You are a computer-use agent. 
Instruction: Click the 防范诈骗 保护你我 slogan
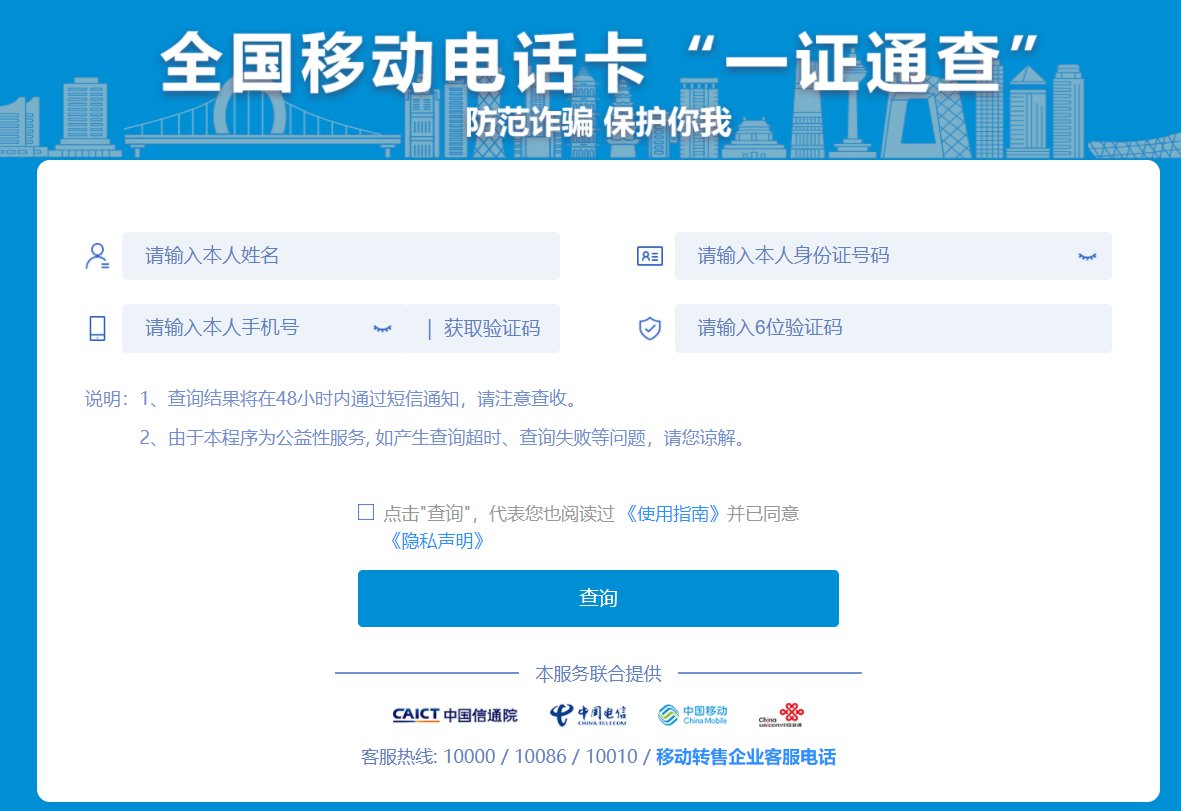[598, 122]
